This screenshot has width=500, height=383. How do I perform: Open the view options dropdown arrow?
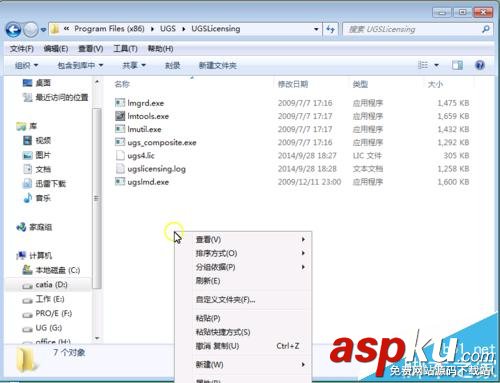coord(436,65)
